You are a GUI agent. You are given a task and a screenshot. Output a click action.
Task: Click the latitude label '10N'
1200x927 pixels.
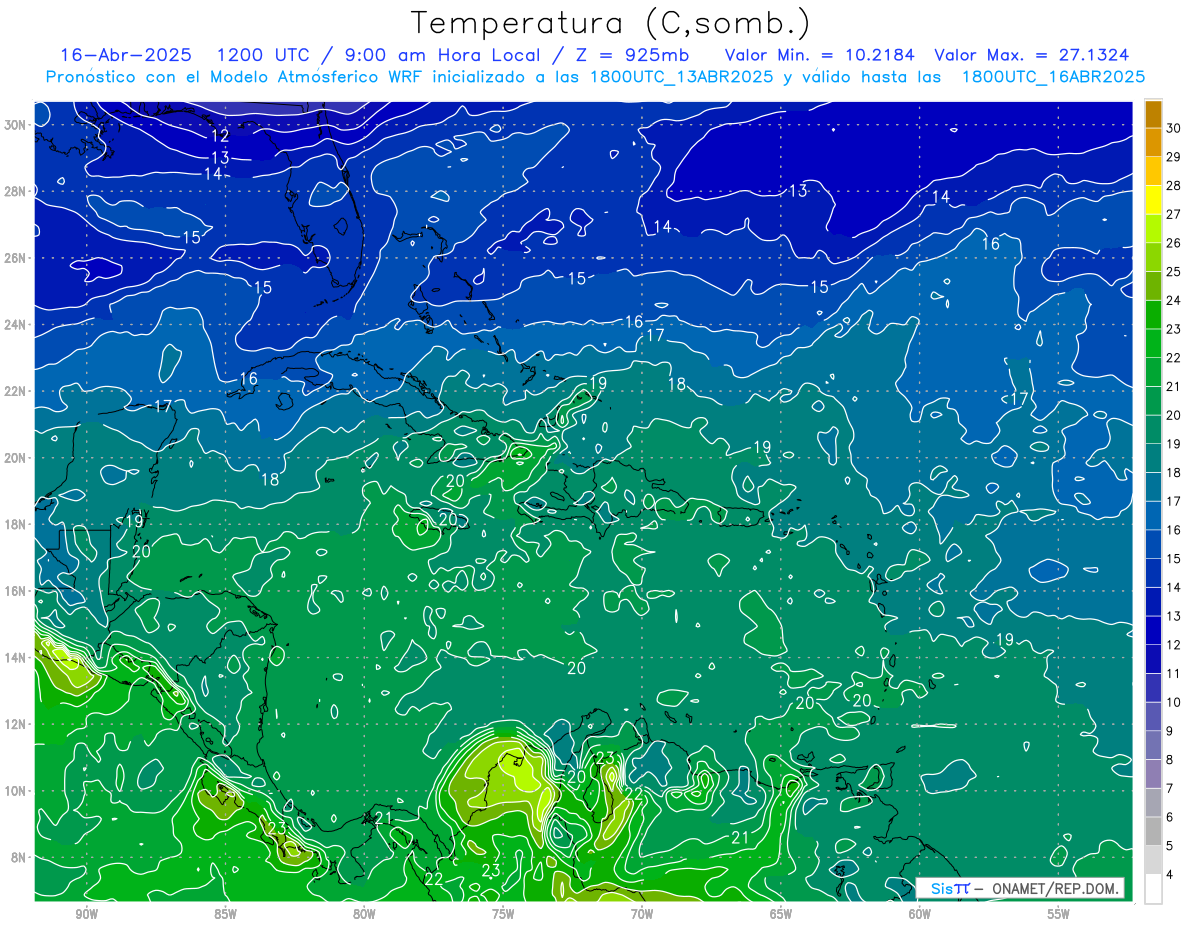point(16,791)
